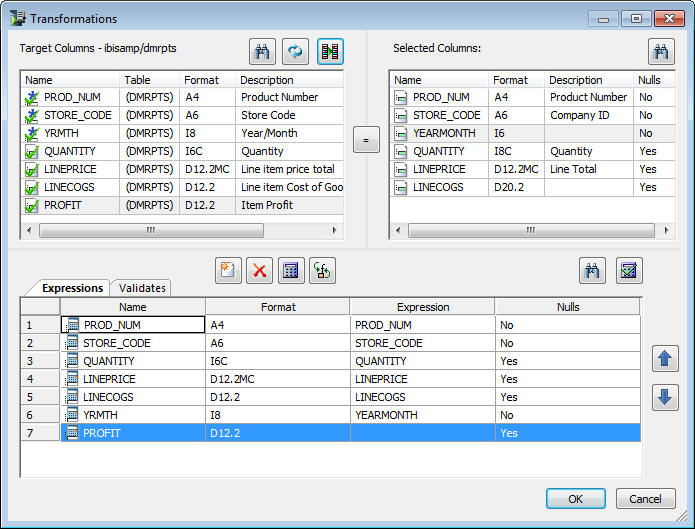Click the Nulls Yes cell of the LINECOGS expression
This screenshot has width=695, height=529.
point(567,397)
